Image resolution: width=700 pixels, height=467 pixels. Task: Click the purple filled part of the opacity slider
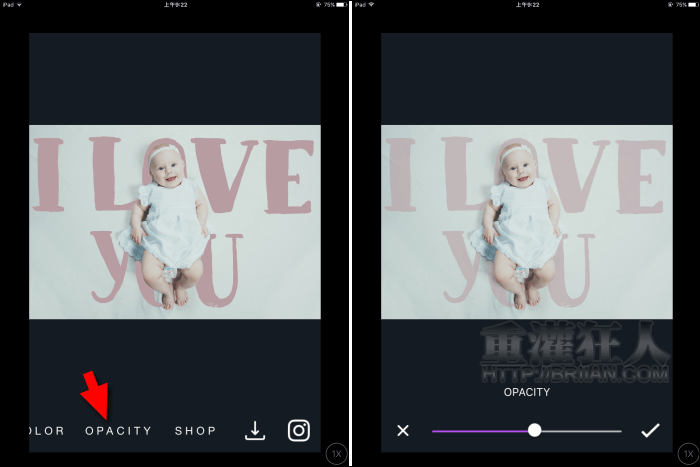[x=480, y=431]
